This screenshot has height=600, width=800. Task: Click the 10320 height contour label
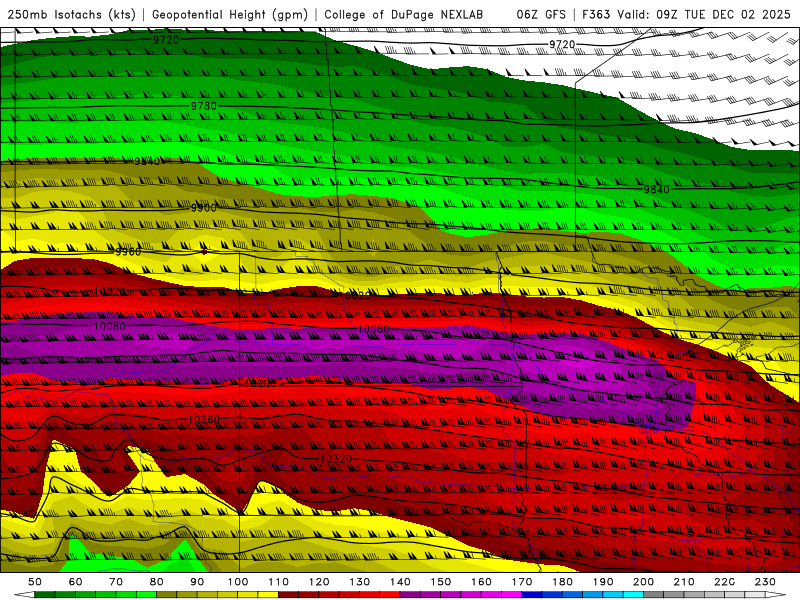point(336,459)
